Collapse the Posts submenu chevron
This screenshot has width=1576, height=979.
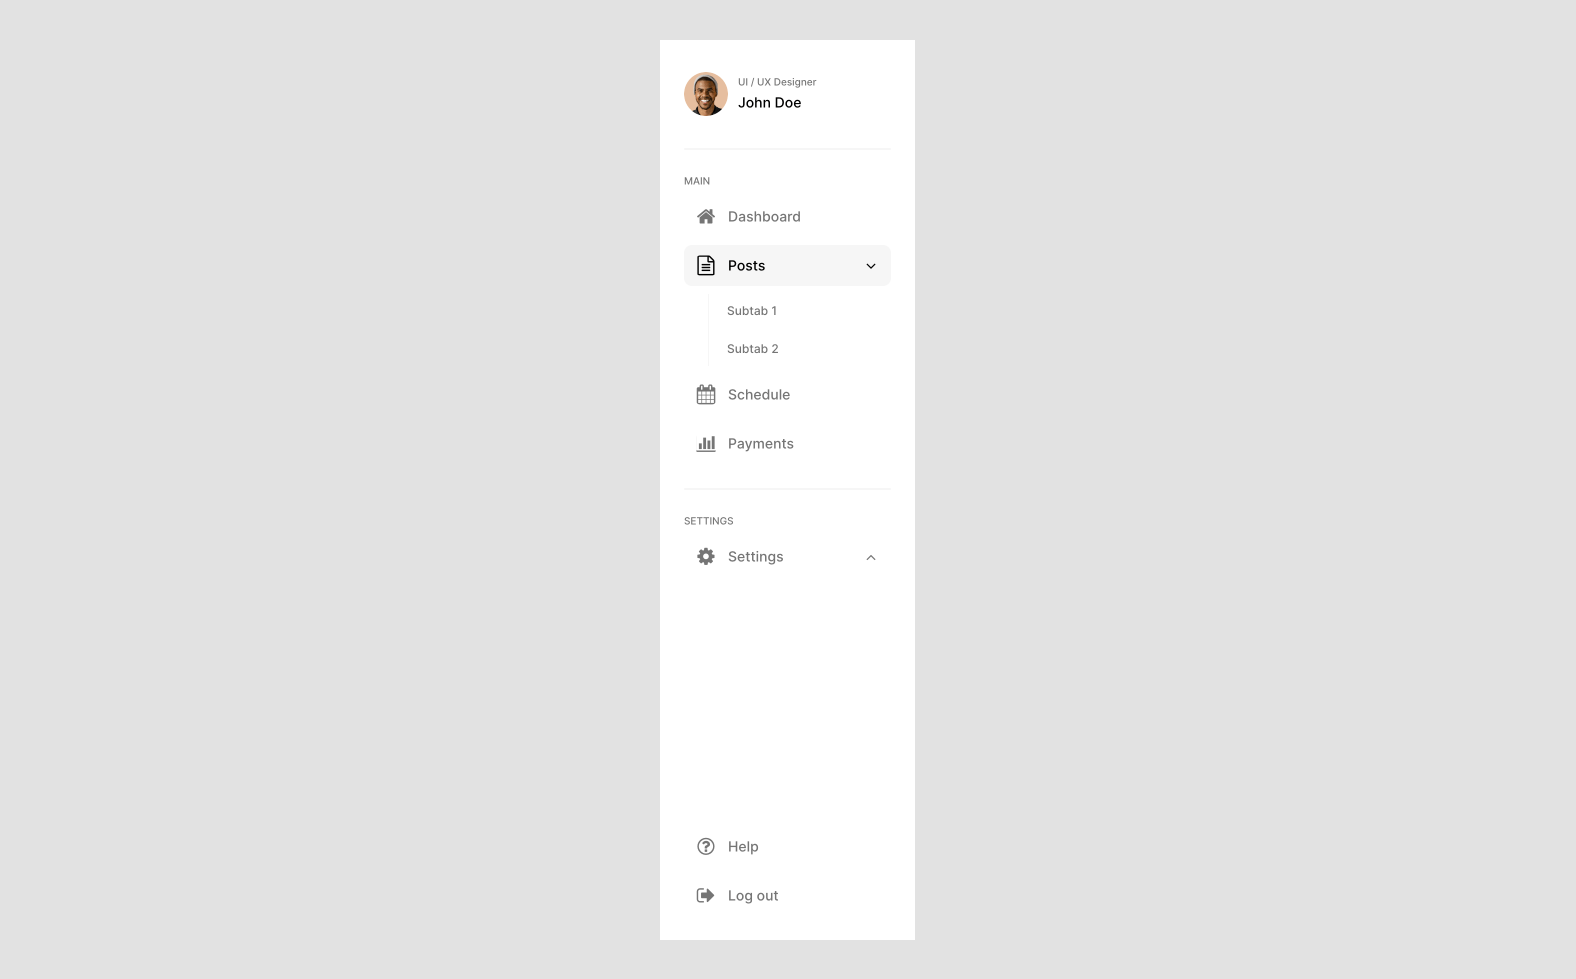click(871, 266)
